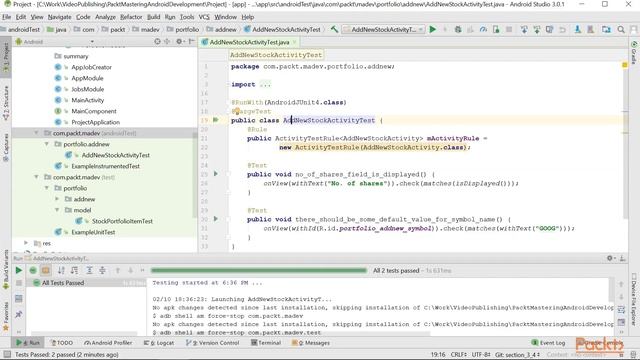Viewport: 640px width, 360px height.
Task: Click the Rerun tests green play icon in Run panel
Action: [19, 270]
